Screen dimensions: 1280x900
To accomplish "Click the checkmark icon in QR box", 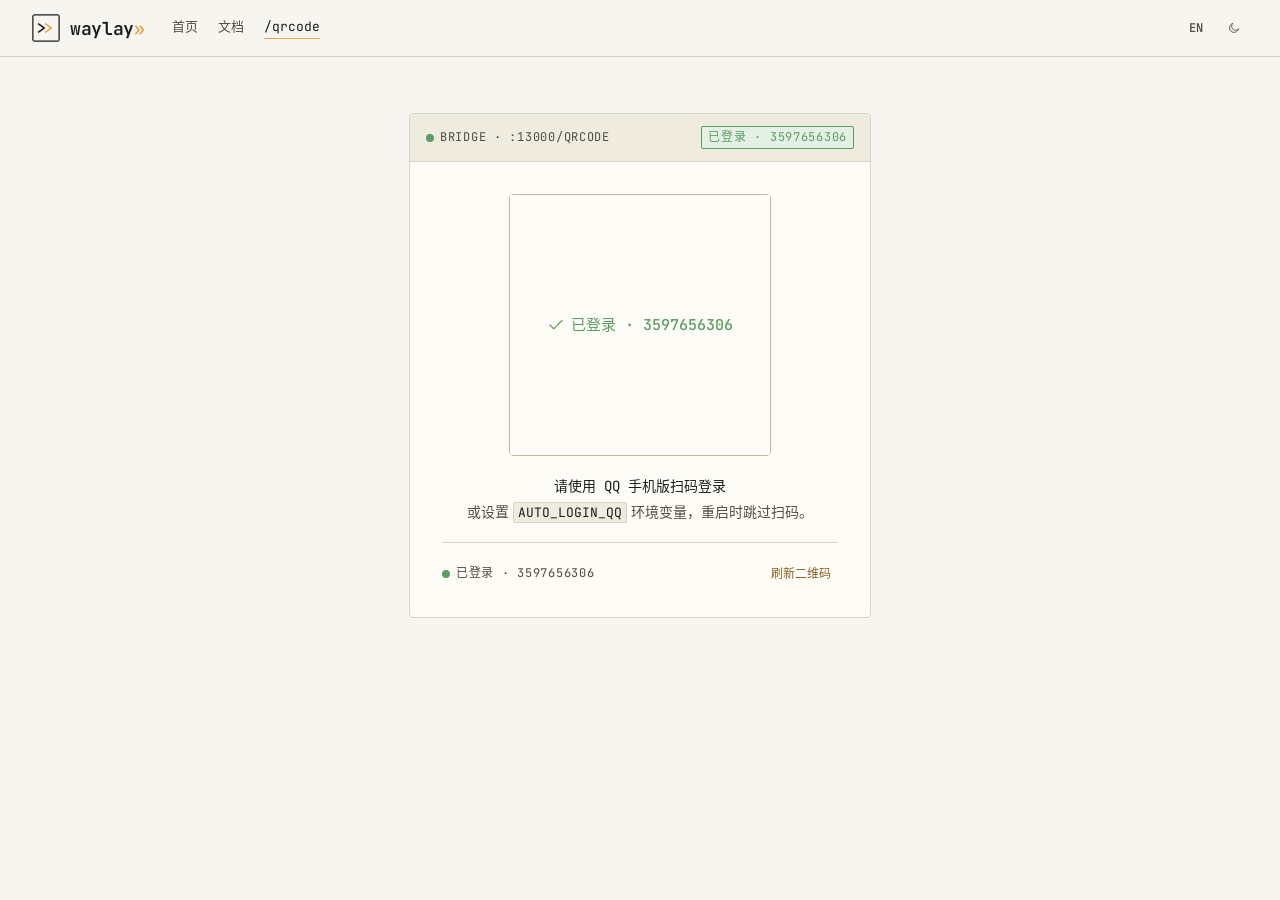I will click(x=556, y=325).
